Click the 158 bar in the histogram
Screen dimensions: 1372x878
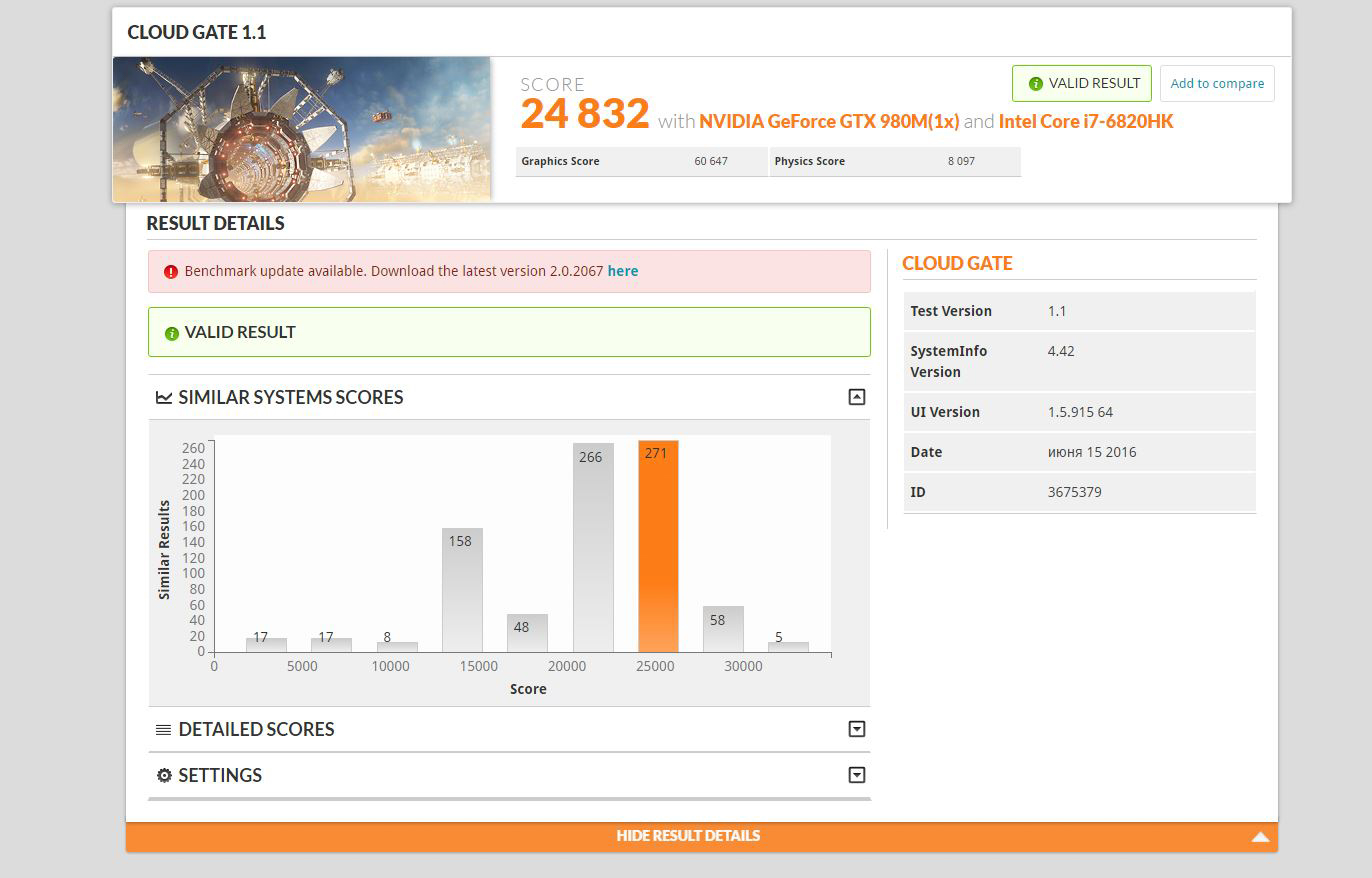pyautogui.click(x=462, y=590)
